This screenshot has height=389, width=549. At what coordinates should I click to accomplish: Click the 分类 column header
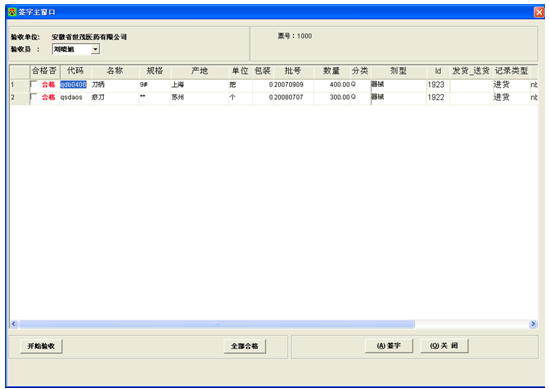pyautogui.click(x=360, y=71)
